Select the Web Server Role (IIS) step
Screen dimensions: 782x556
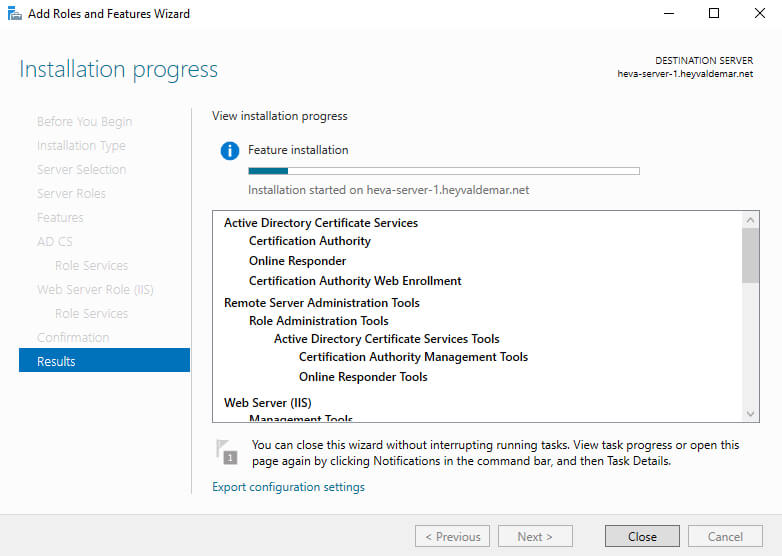click(95, 289)
